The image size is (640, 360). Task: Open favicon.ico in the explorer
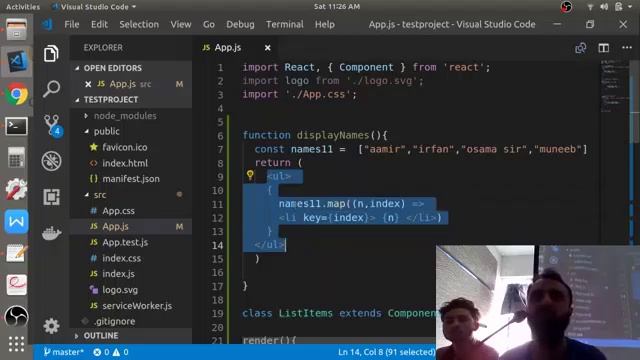tap(124, 147)
